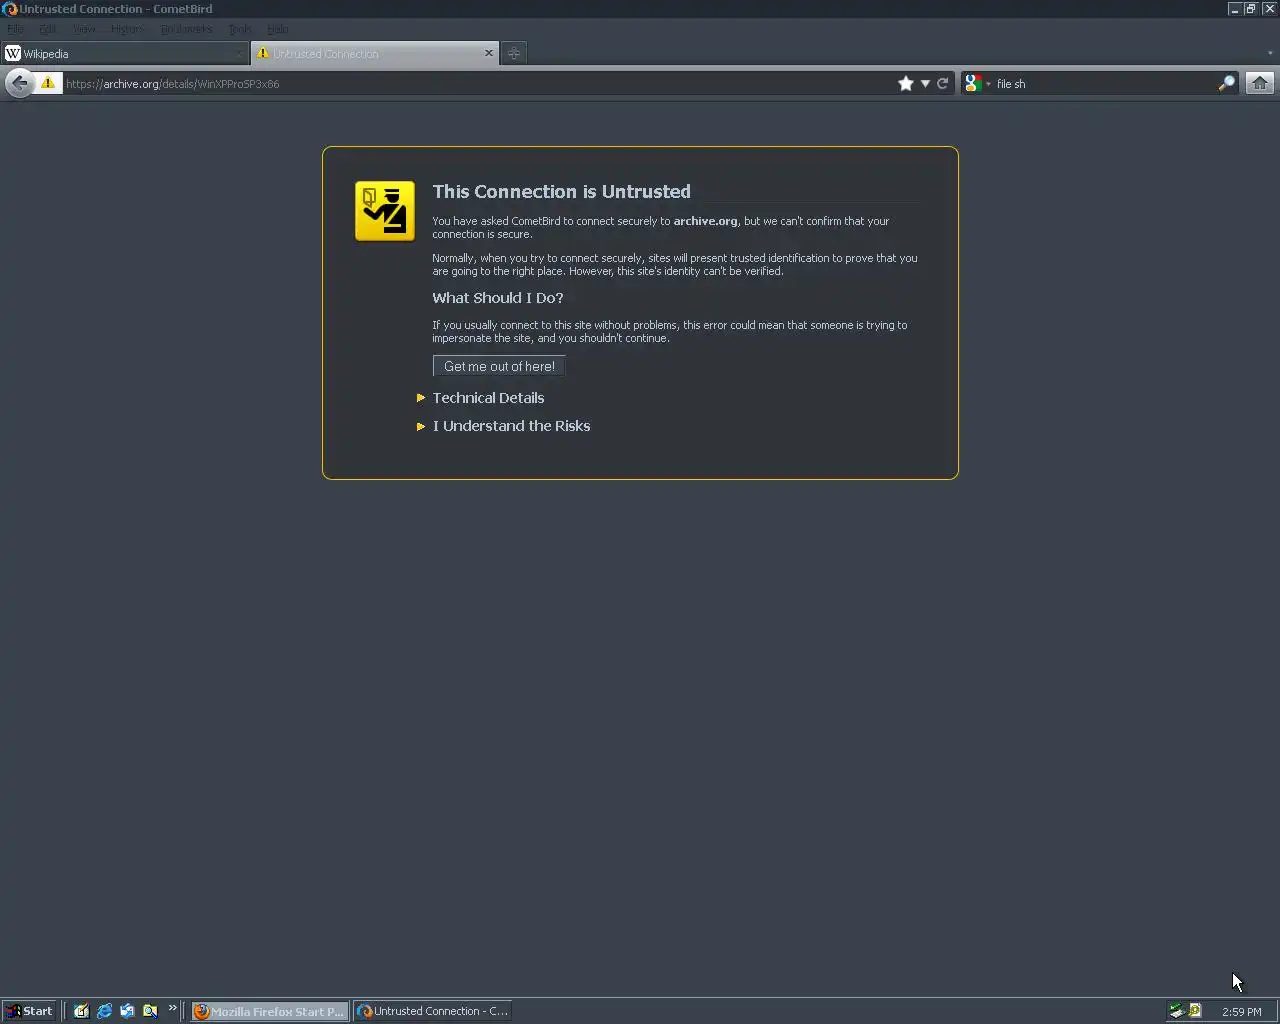Open the list all tabs dropdown
The width and height of the screenshot is (1280, 1024).
[1270, 54]
